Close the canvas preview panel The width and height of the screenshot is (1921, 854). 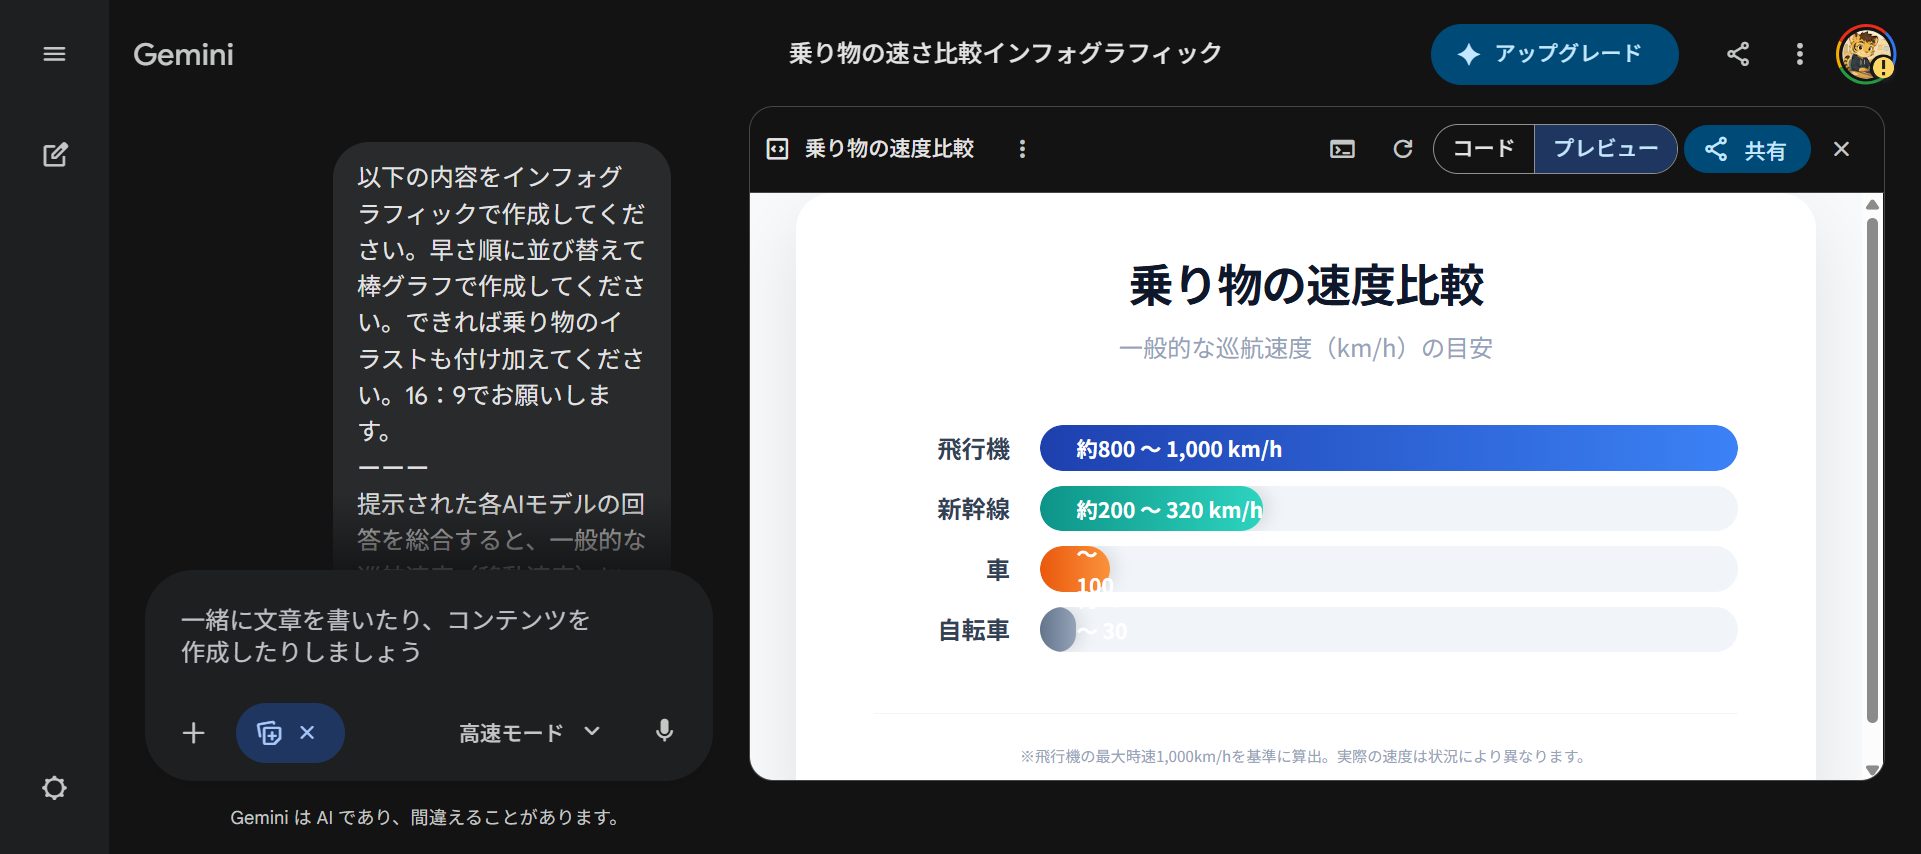tap(1841, 149)
